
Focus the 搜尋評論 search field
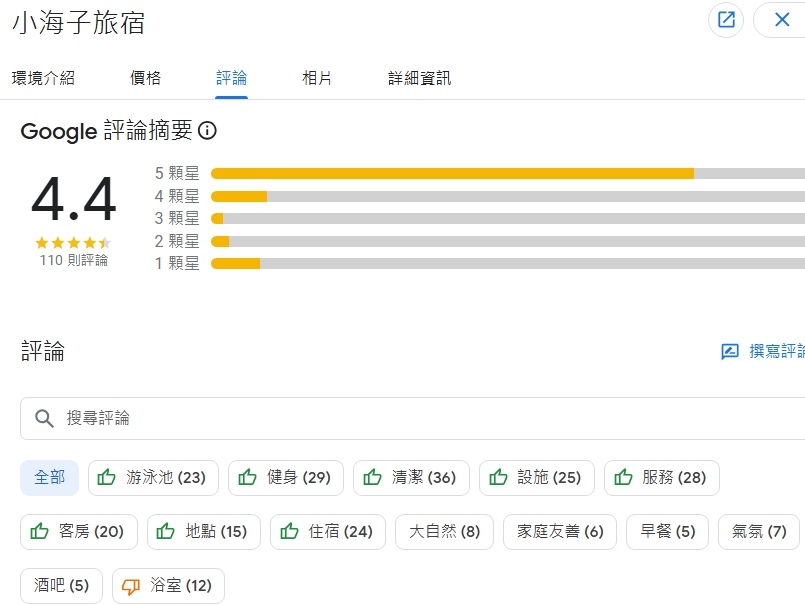[x=420, y=418]
